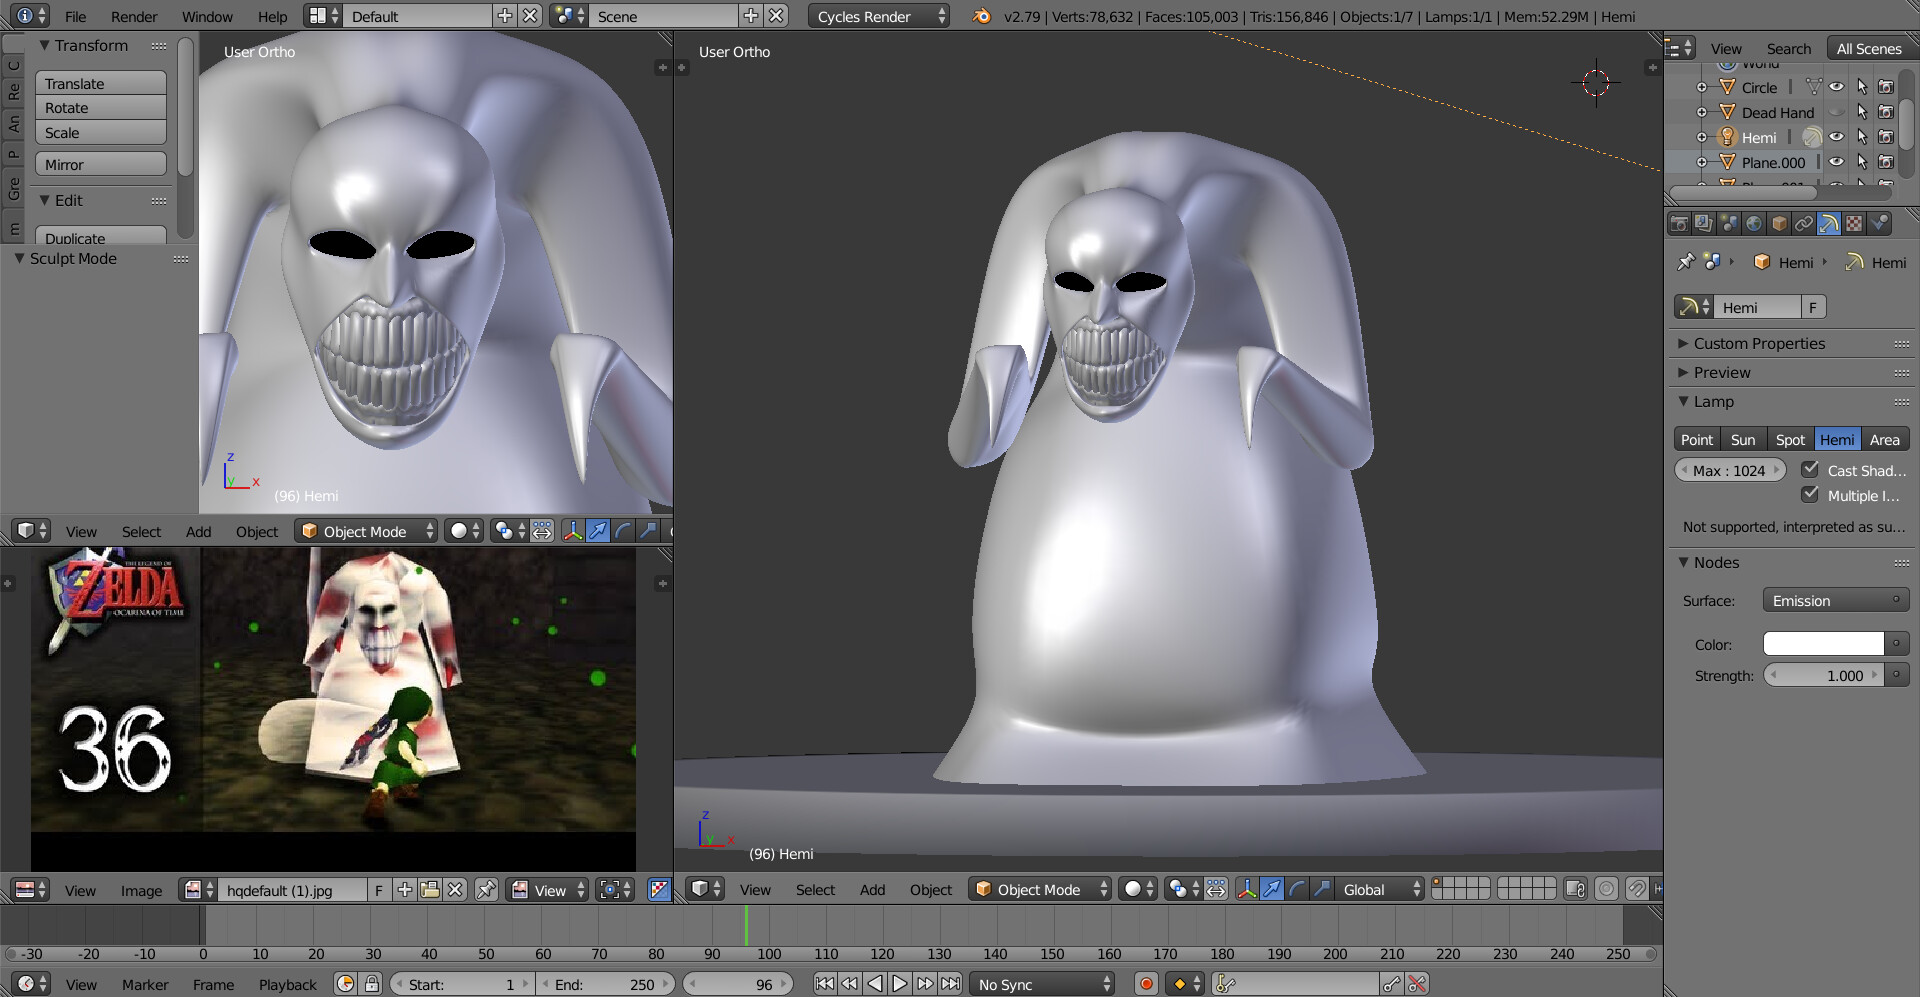
Task: Open the World properties tab (globe icon)
Action: tap(1755, 223)
